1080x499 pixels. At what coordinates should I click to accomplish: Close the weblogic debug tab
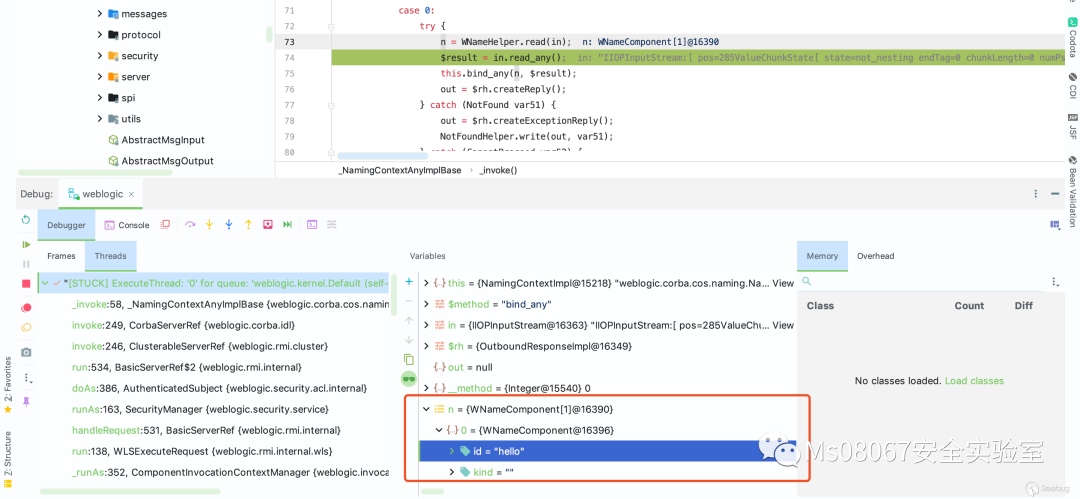pyautogui.click(x=133, y=194)
